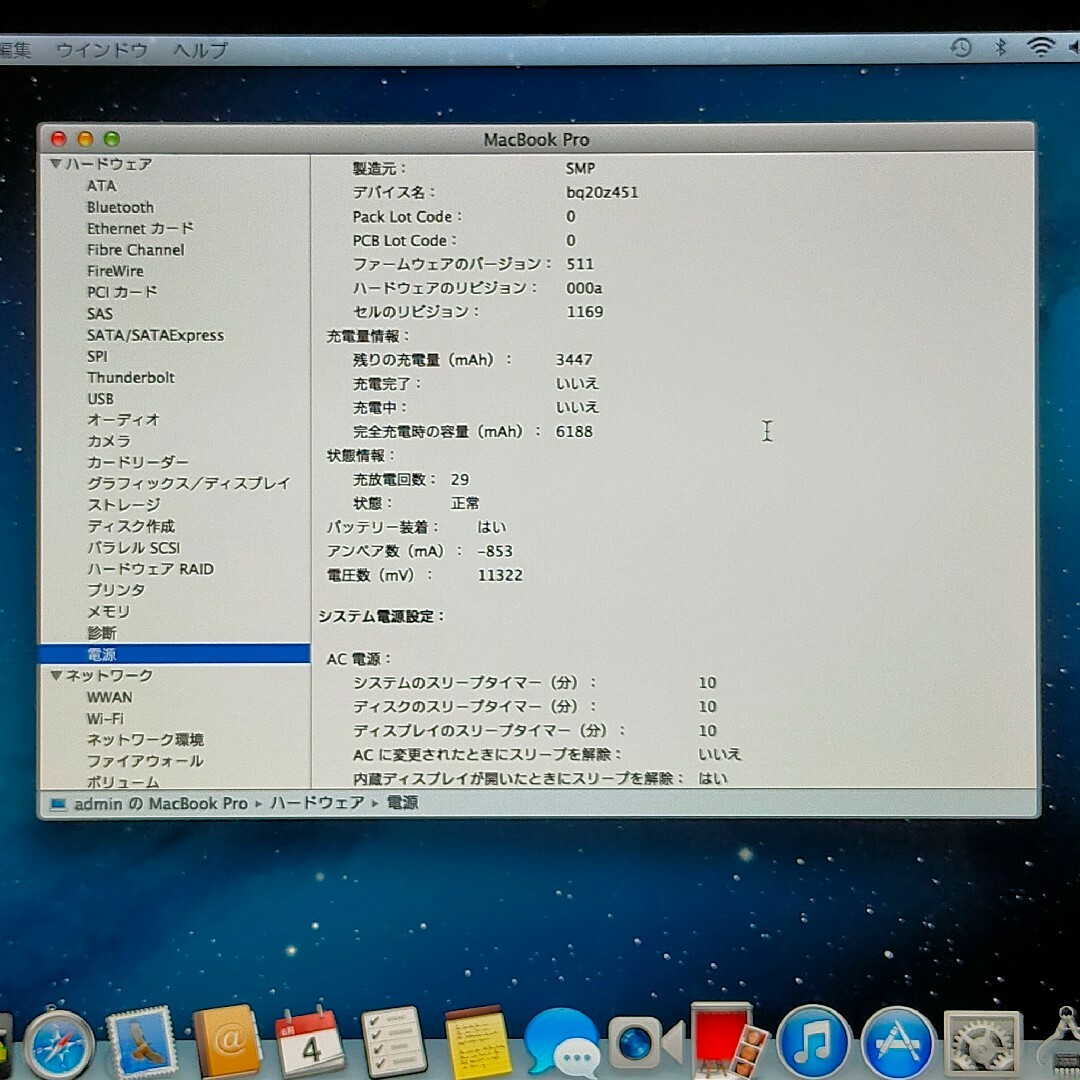This screenshot has width=1080, height=1080.
Task: Select Bluetooth in hardware list
Action: pyautogui.click(x=120, y=207)
